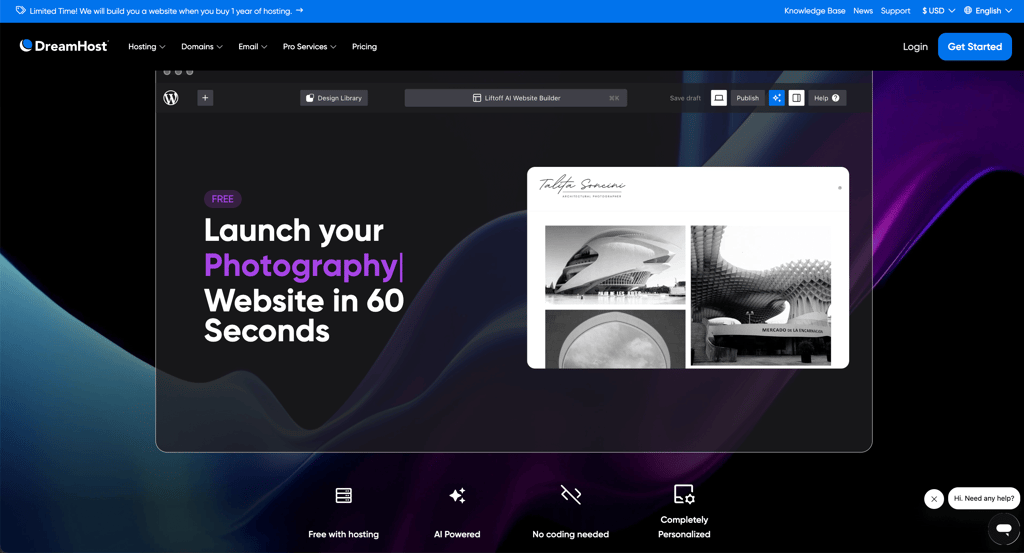This screenshot has width=1024, height=553.
Task: Click the desktop preview icon beside Save draft
Action: 718,98
